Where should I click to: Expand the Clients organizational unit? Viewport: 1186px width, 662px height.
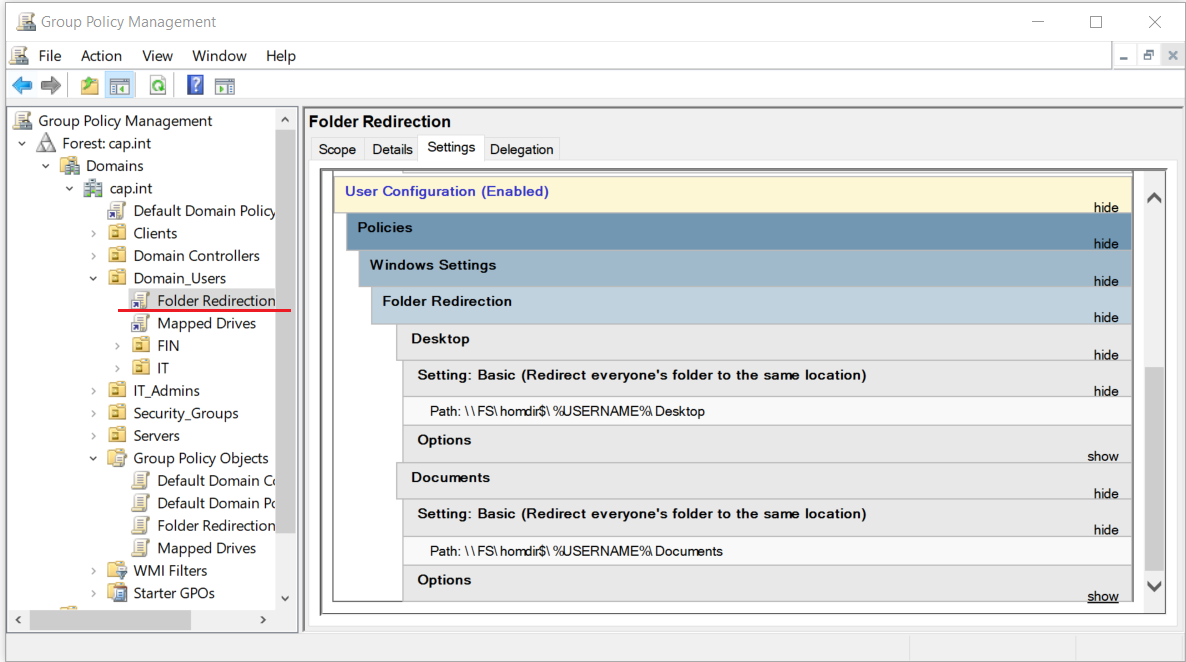tap(94, 233)
